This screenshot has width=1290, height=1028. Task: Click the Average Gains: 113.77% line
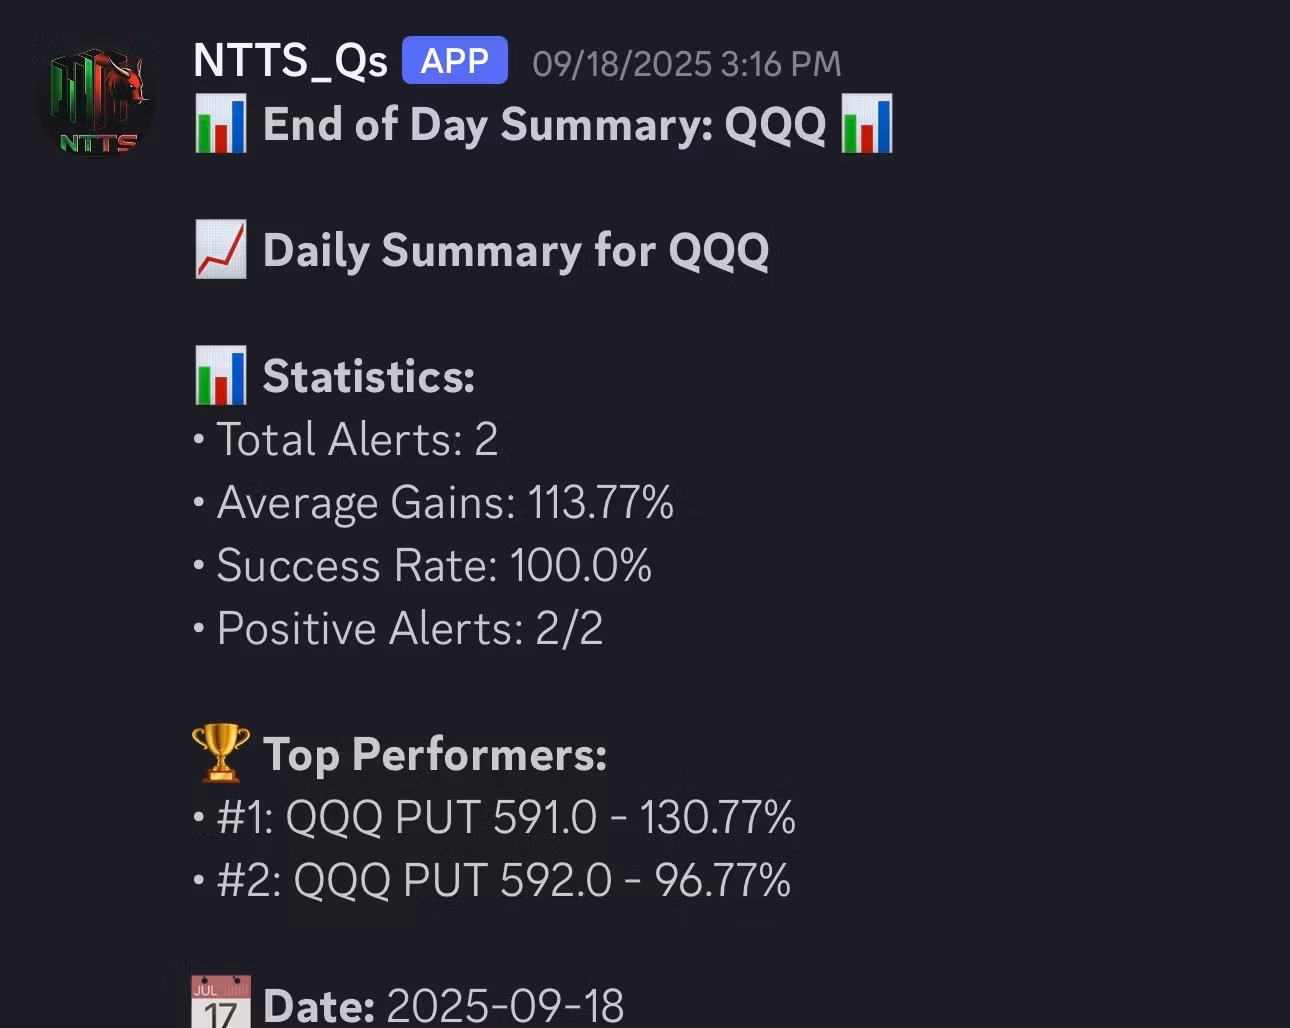tap(445, 502)
